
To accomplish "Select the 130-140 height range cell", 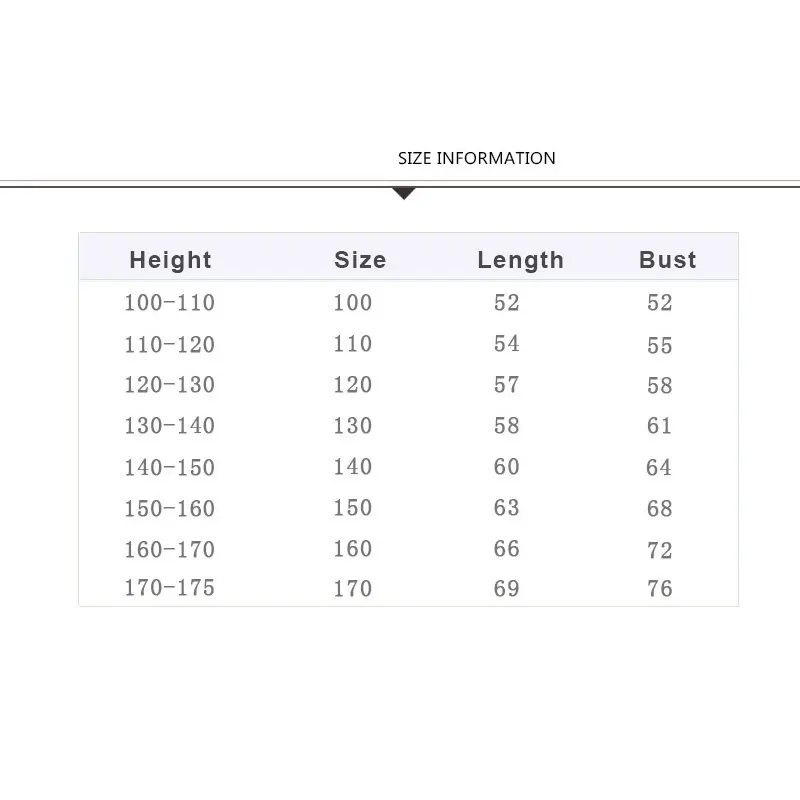I will click(169, 426).
